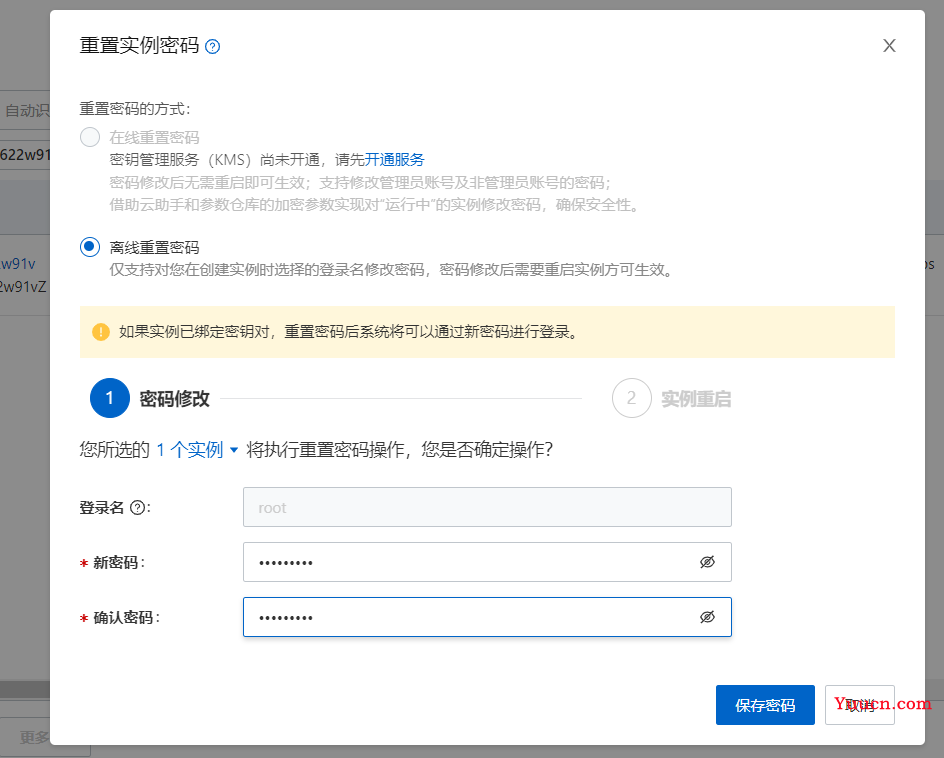Viewport: 944px width, 758px height.
Task: Click the 保存密码 button
Action: (x=765, y=705)
